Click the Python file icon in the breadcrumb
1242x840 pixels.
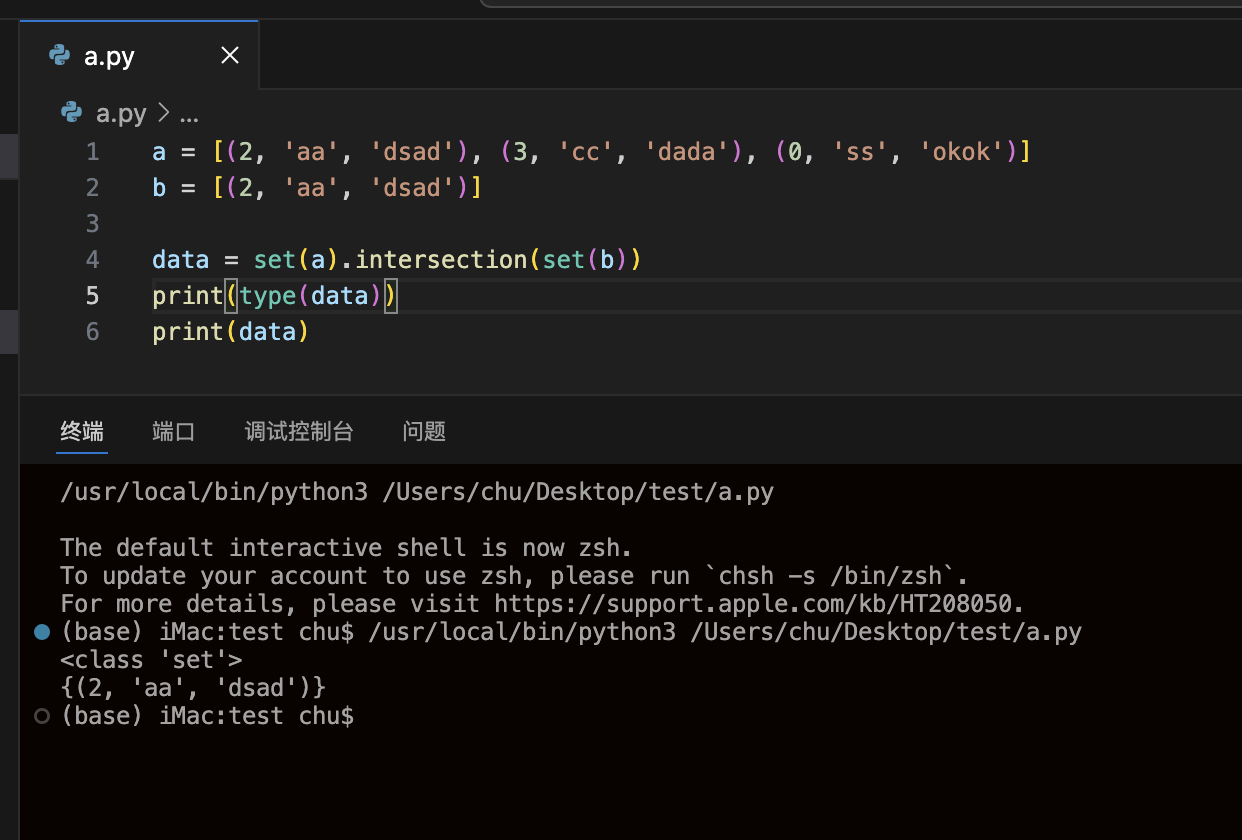[x=71, y=113]
